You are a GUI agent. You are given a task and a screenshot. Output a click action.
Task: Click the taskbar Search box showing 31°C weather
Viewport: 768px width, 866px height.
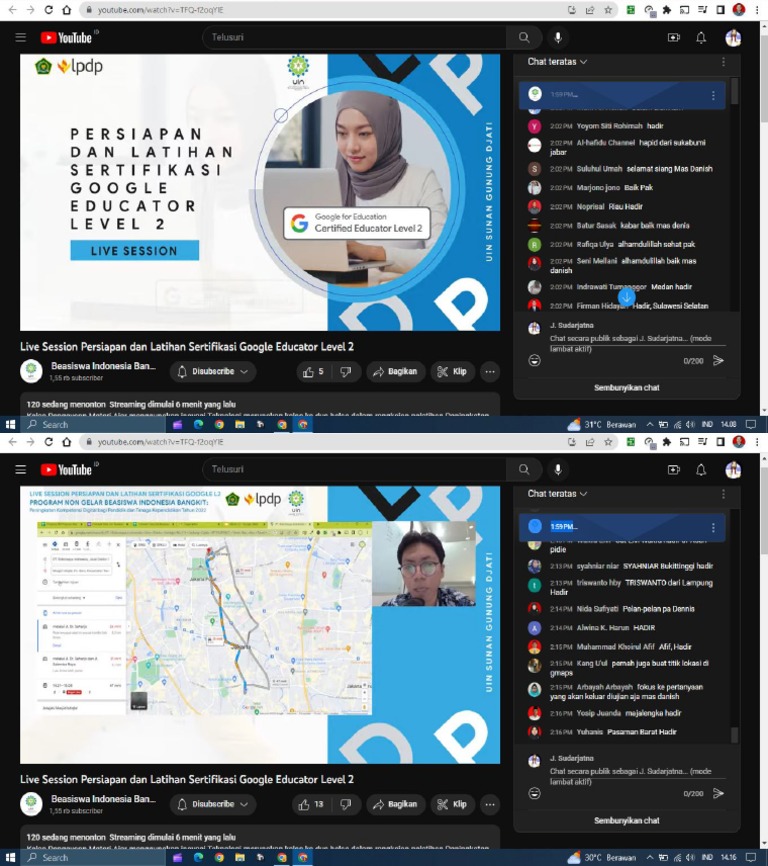[95, 424]
